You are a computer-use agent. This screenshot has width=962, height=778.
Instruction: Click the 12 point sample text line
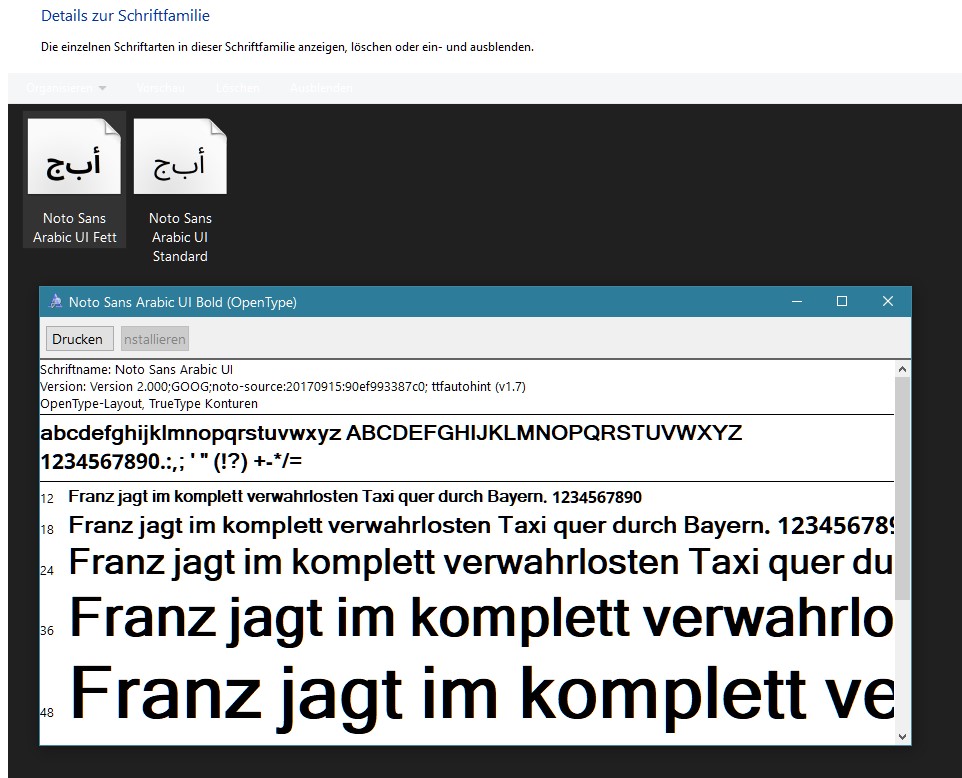[355, 497]
